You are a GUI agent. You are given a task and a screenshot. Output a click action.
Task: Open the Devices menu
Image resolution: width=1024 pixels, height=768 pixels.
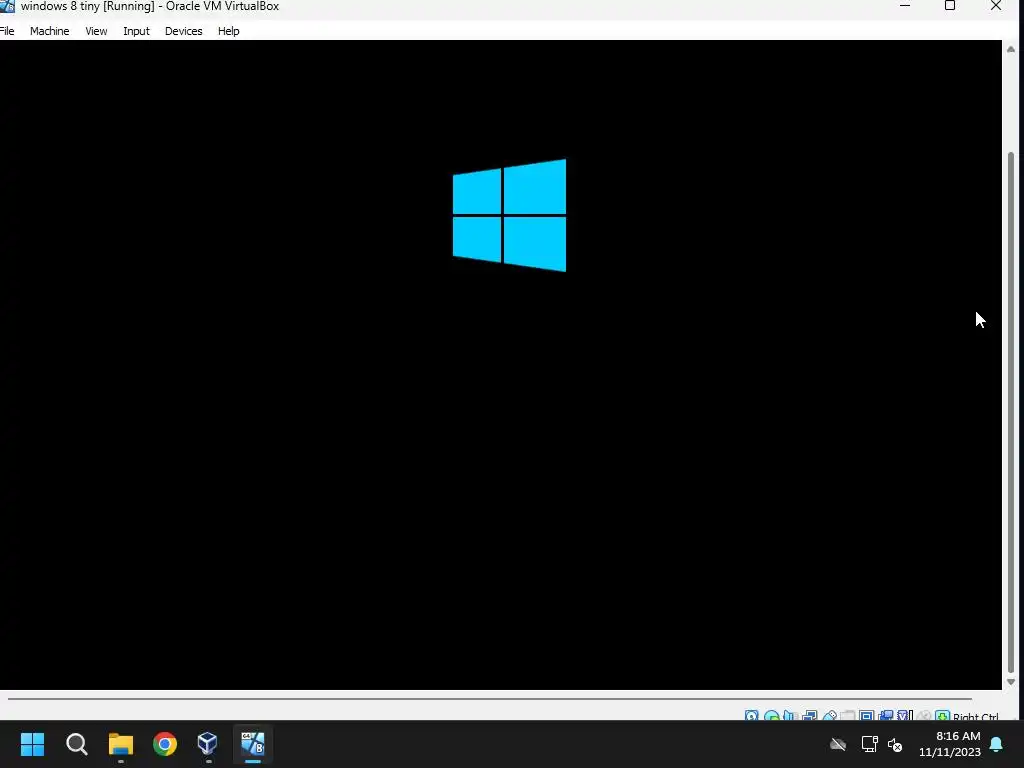[184, 31]
